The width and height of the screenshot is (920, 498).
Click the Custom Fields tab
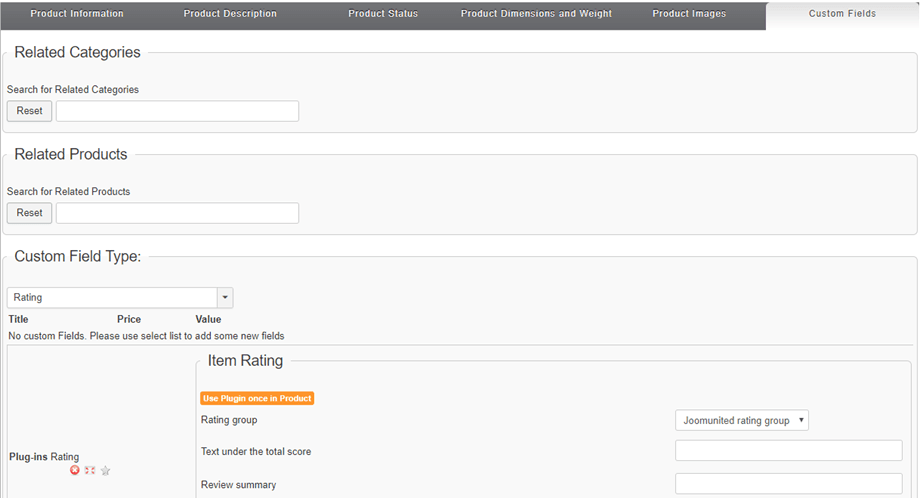point(842,14)
